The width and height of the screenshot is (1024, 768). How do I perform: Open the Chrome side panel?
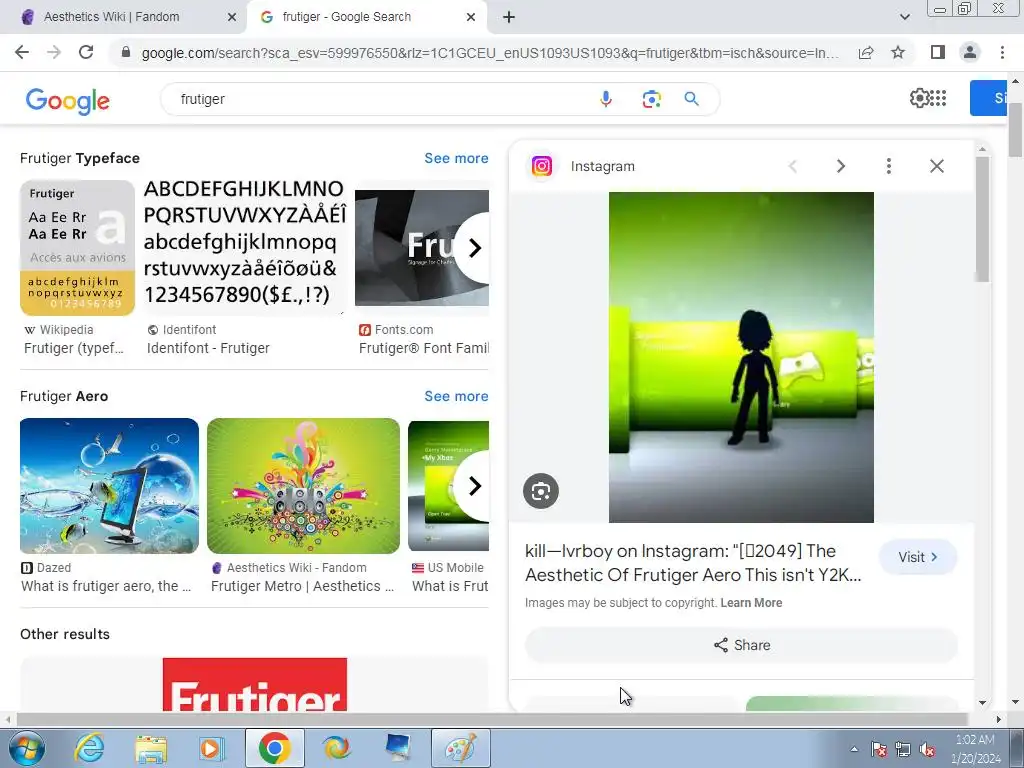[938, 52]
